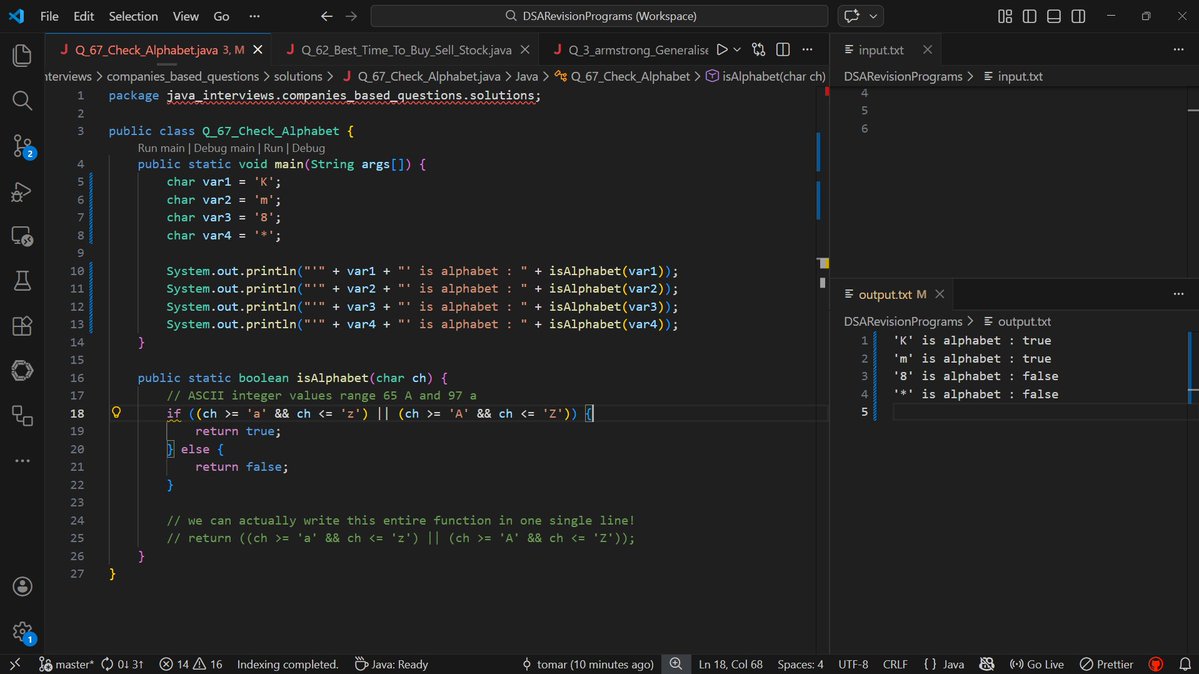Close the output.txt tab
This screenshot has width=1199, height=674.
click(940, 295)
